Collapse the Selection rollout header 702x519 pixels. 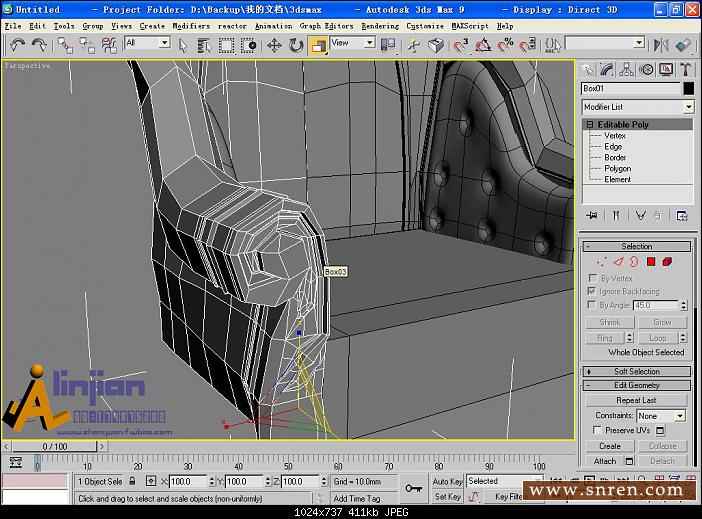point(636,246)
